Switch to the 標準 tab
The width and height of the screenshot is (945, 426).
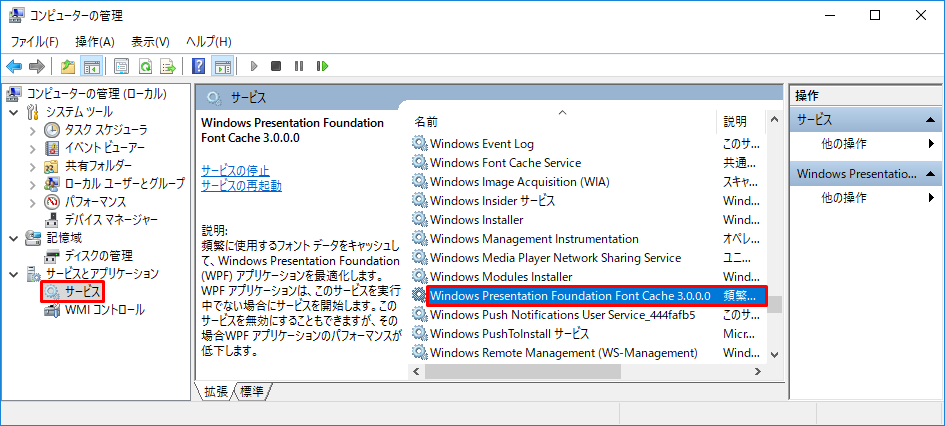(252, 392)
